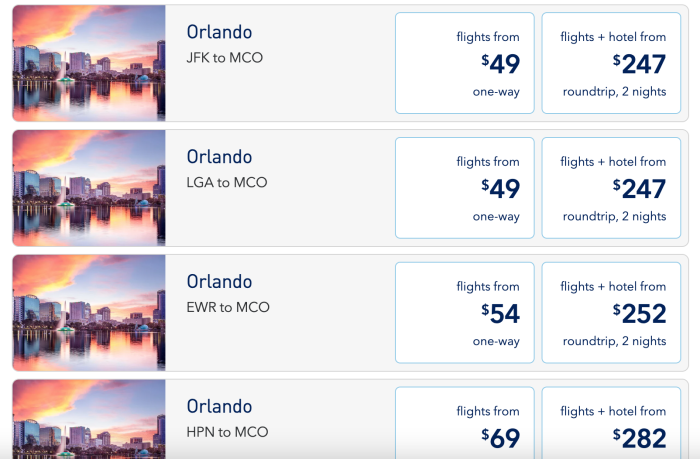This screenshot has height=459, width=700.
Task: Select $247 flights + hotel from JFK
Action: point(613,64)
